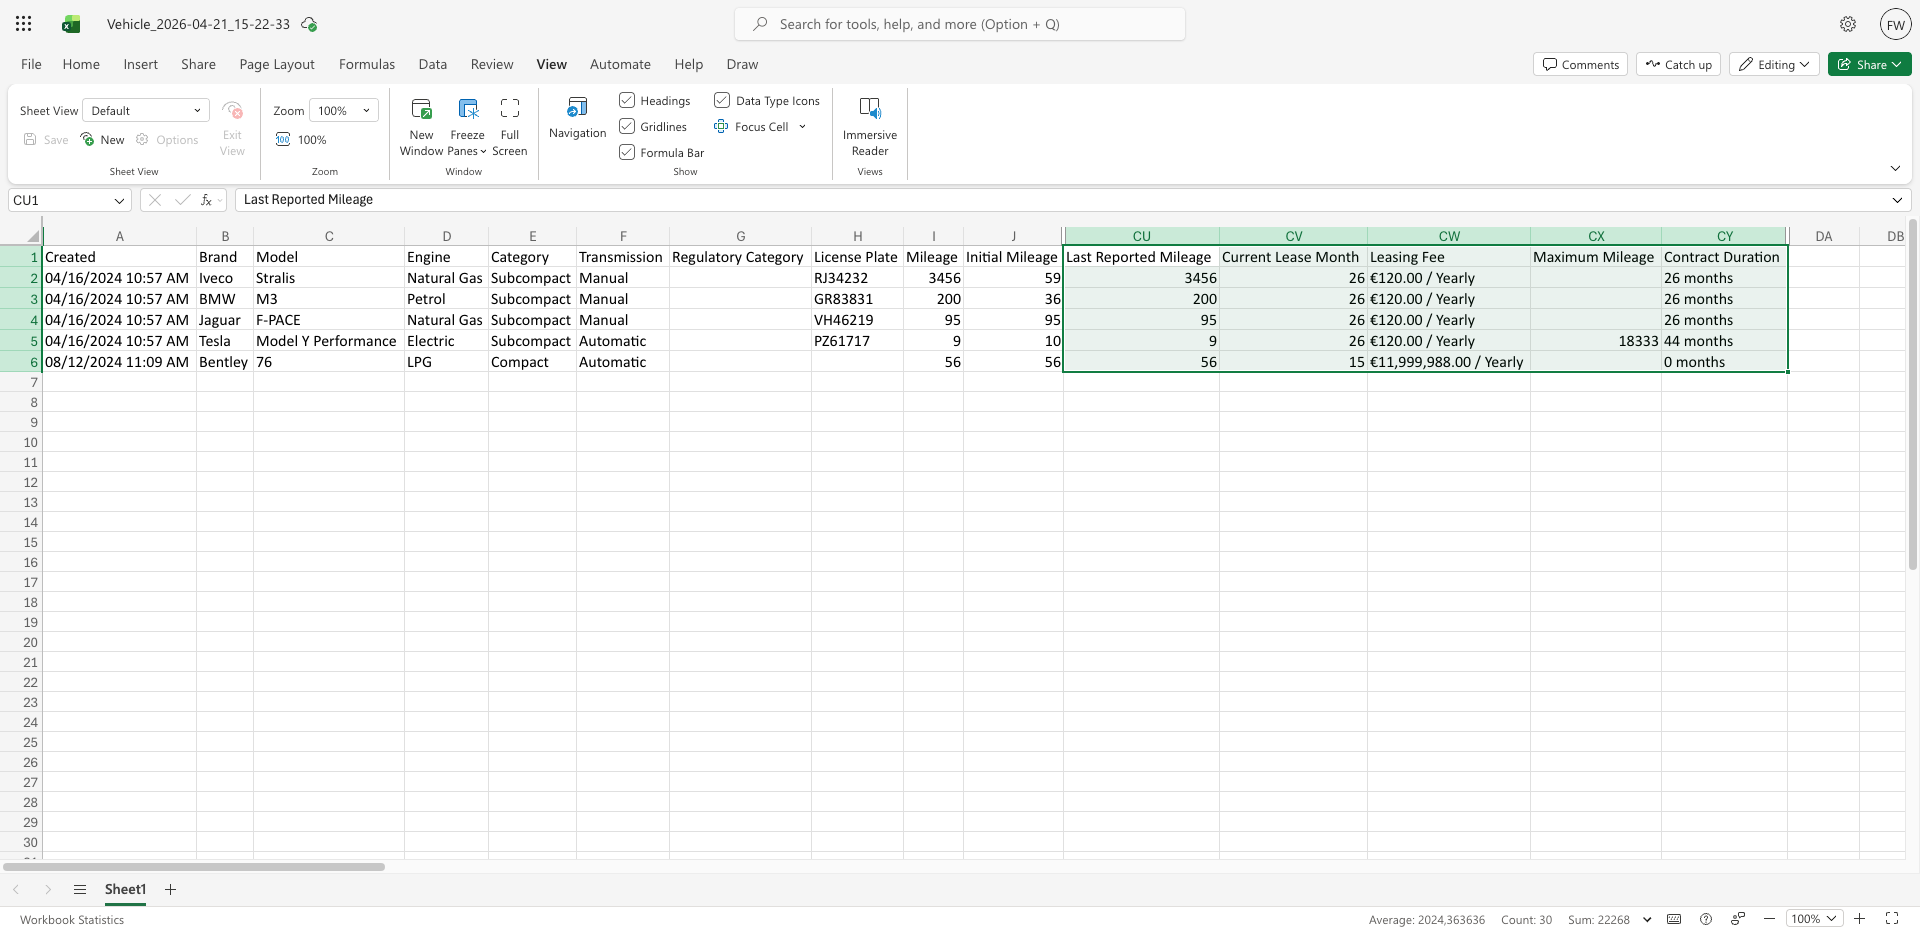Click the insert function fx icon
Image resolution: width=1920 pixels, height=929 pixels.
[x=206, y=200]
